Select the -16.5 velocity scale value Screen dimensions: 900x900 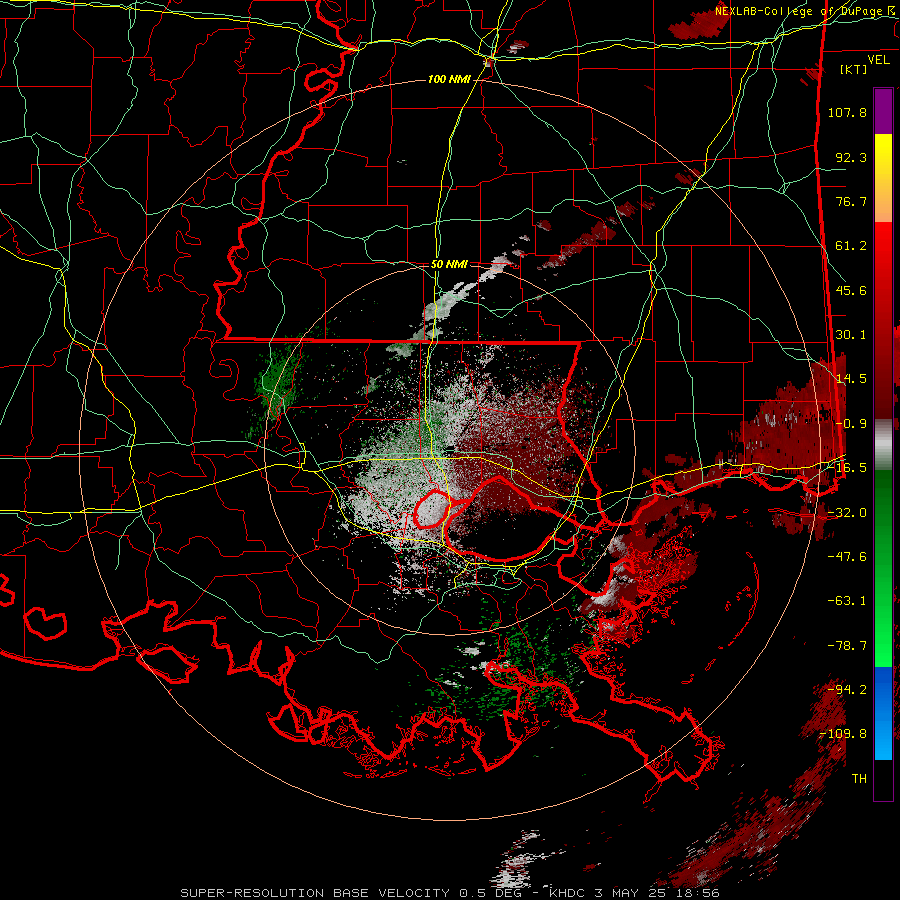(847, 468)
